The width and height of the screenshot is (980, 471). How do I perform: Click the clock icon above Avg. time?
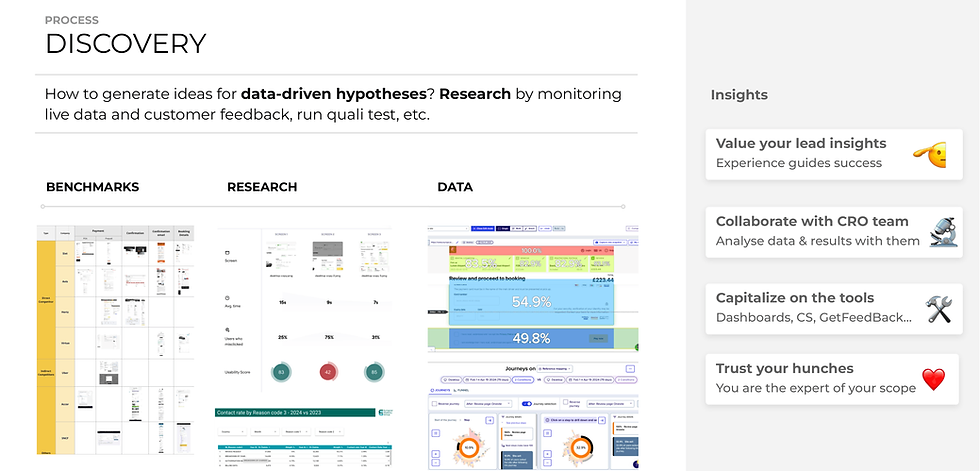tap(226, 298)
